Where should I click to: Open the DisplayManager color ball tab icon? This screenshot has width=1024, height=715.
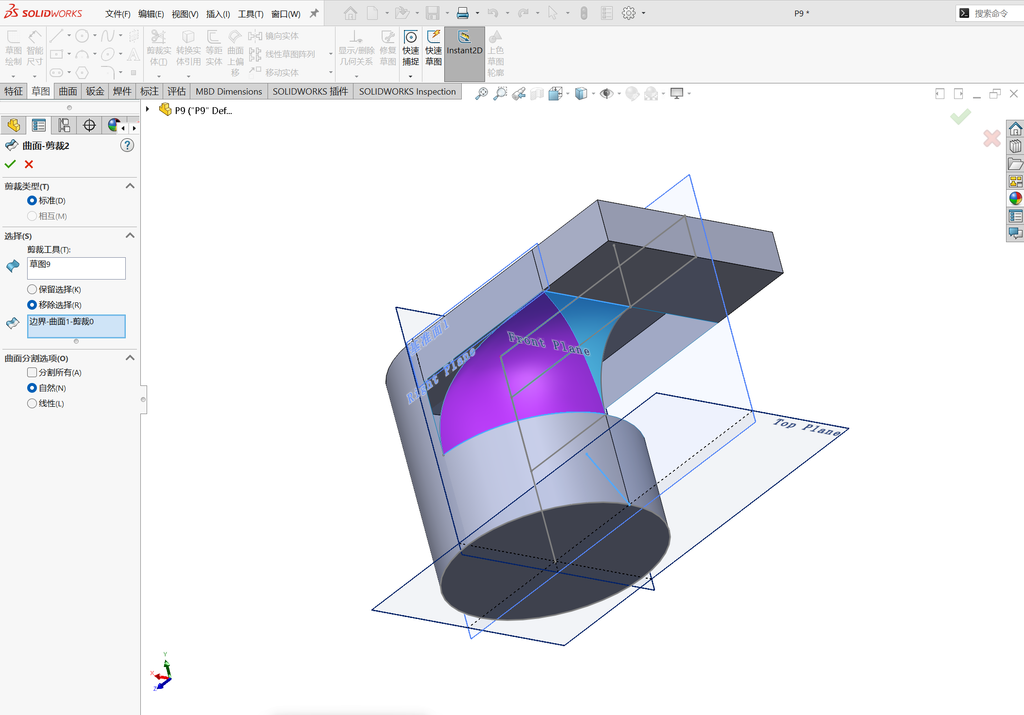tap(114, 125)
